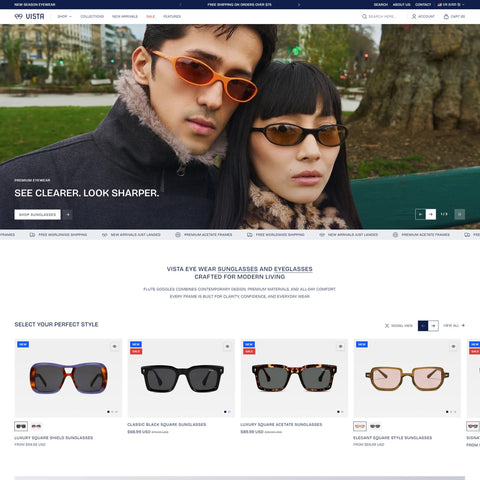Viewport: 480px width, 480px height.
Task: Show previous products with carousel left arrow
Action: point(423,325)
